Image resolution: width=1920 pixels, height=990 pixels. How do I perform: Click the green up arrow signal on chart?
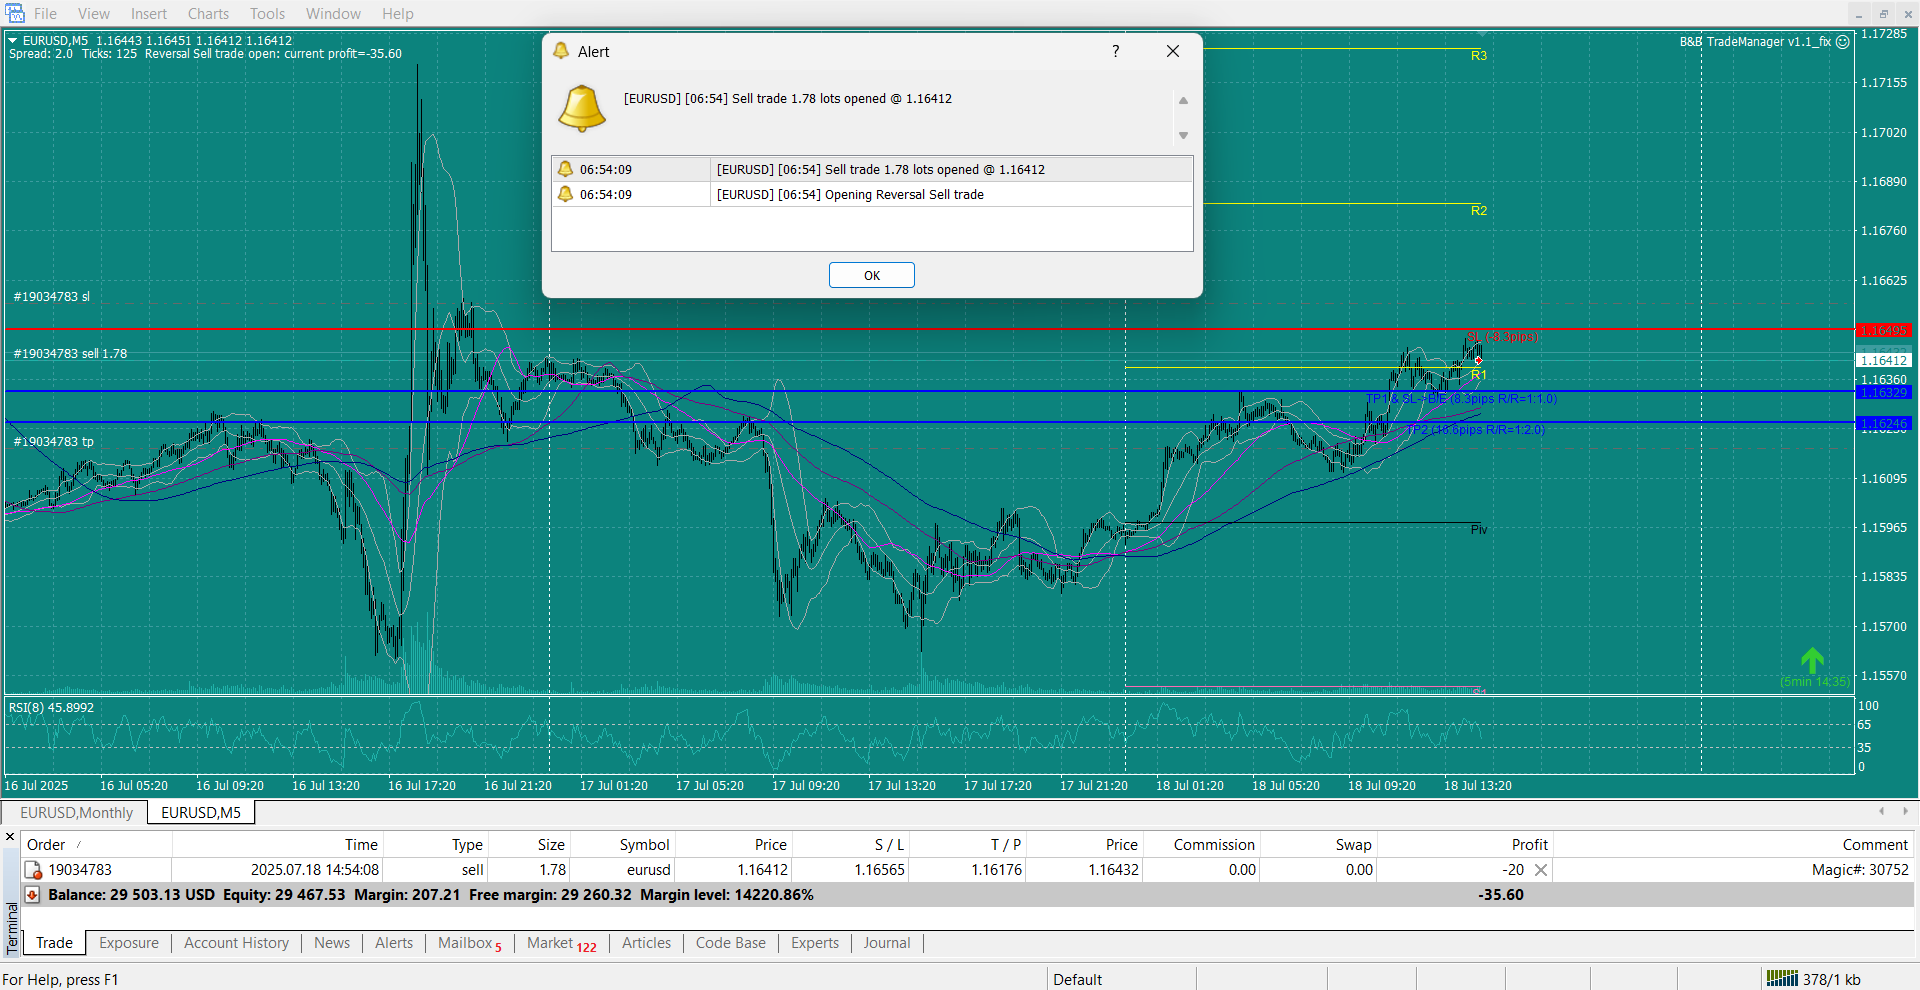click(x=1812, y=660)
